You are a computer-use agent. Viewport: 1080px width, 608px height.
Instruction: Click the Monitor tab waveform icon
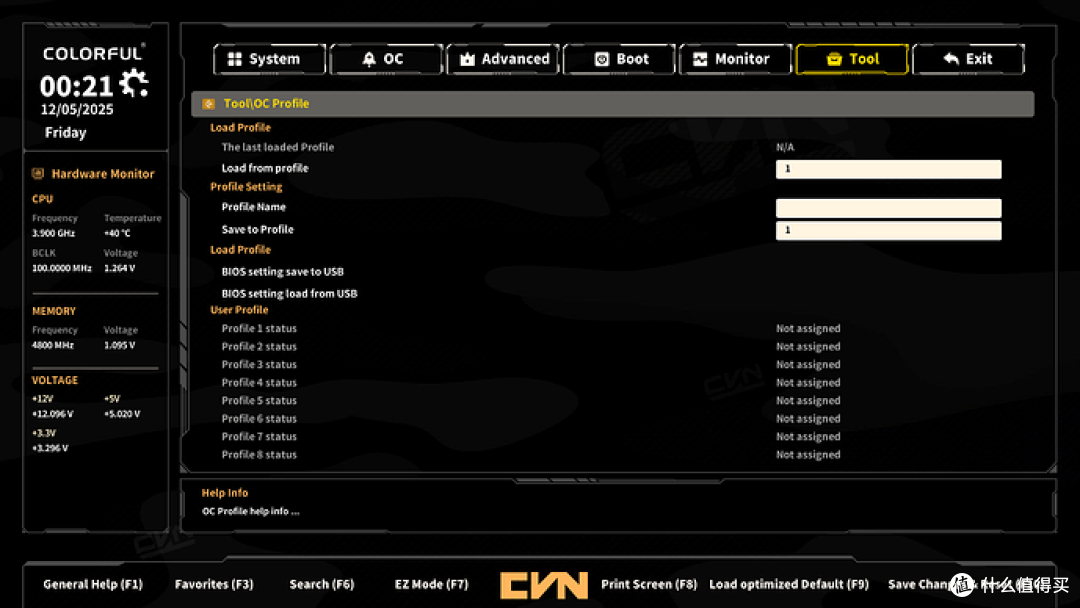tap(700, 59)
